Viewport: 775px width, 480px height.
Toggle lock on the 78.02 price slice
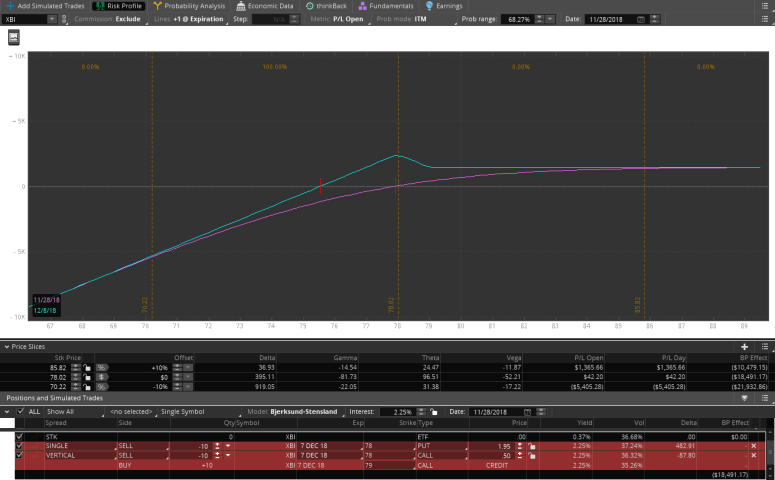tap(87, 377)
